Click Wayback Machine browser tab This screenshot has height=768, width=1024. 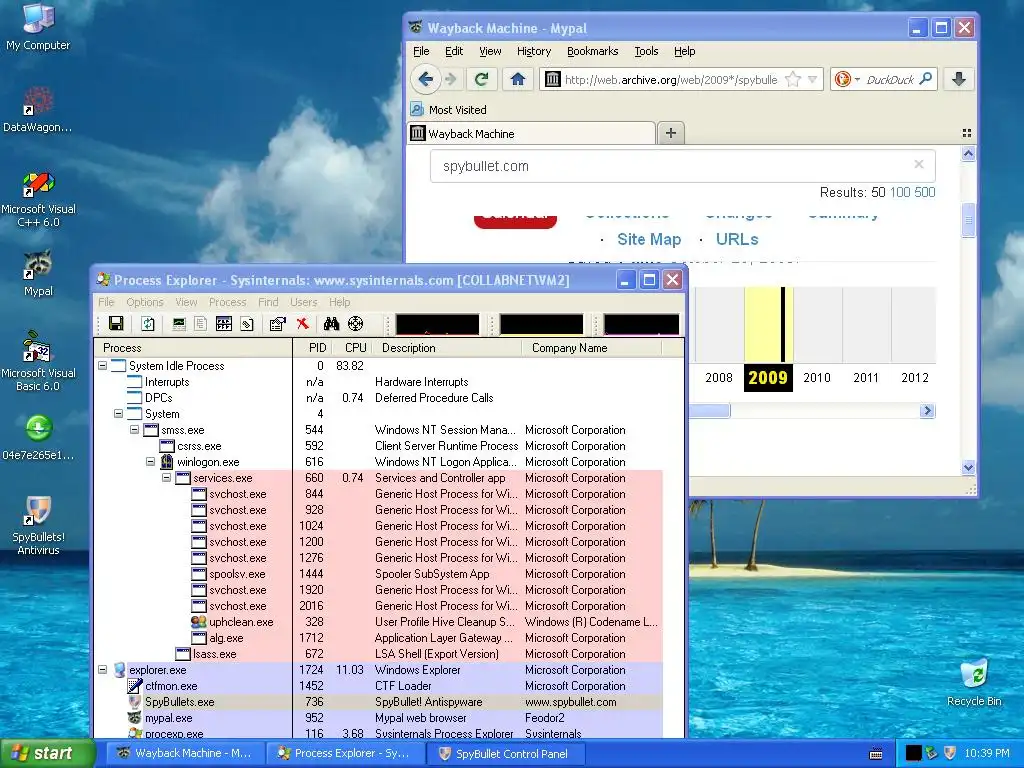[x=531, y=134]
